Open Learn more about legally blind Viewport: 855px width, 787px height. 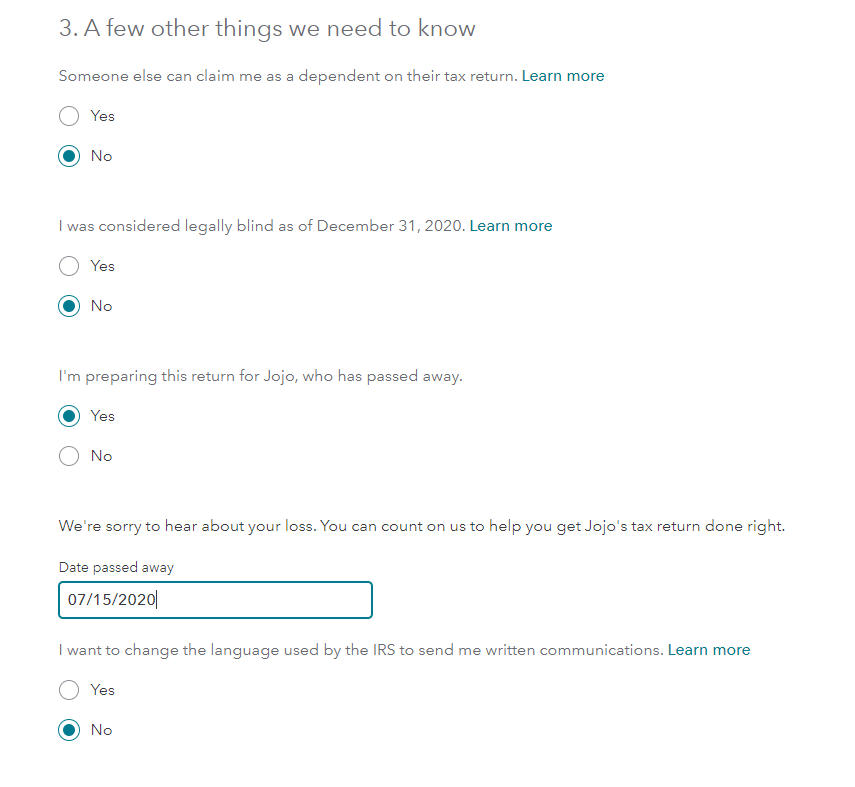point(510,226)
